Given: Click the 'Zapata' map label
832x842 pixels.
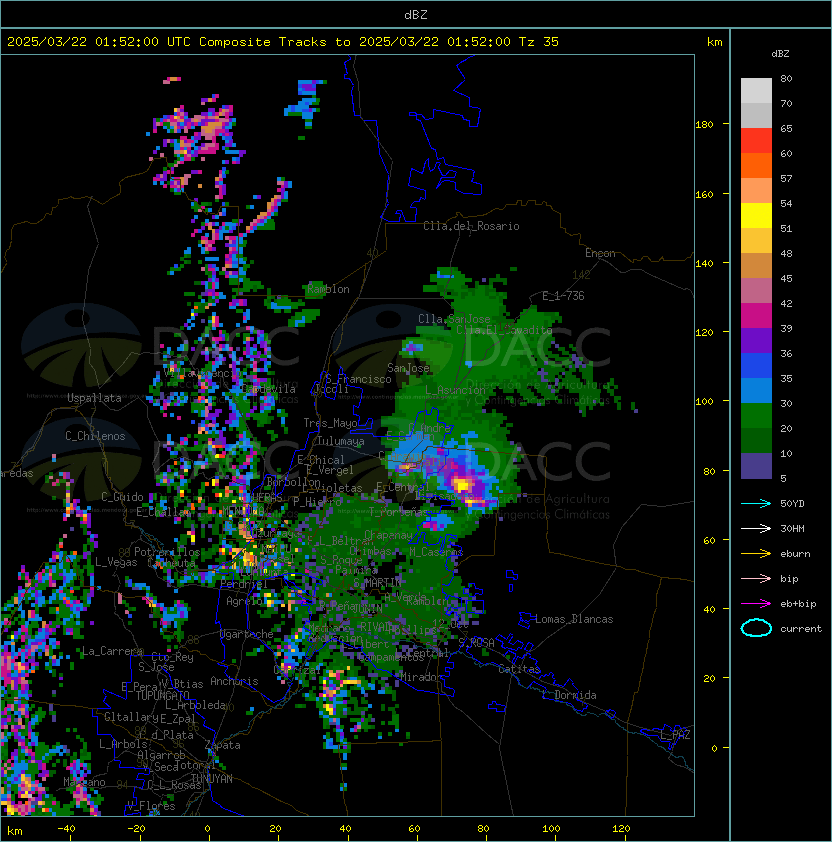Looking at the screenshot, I should (222, 745).
